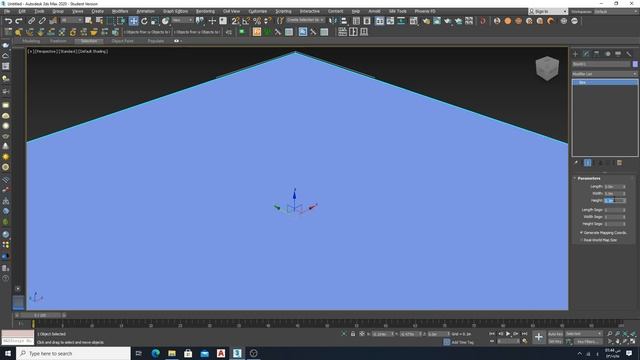This screenshot has height=360, width=640.
Task: Click the time slider handle
Action: (40, 315)
